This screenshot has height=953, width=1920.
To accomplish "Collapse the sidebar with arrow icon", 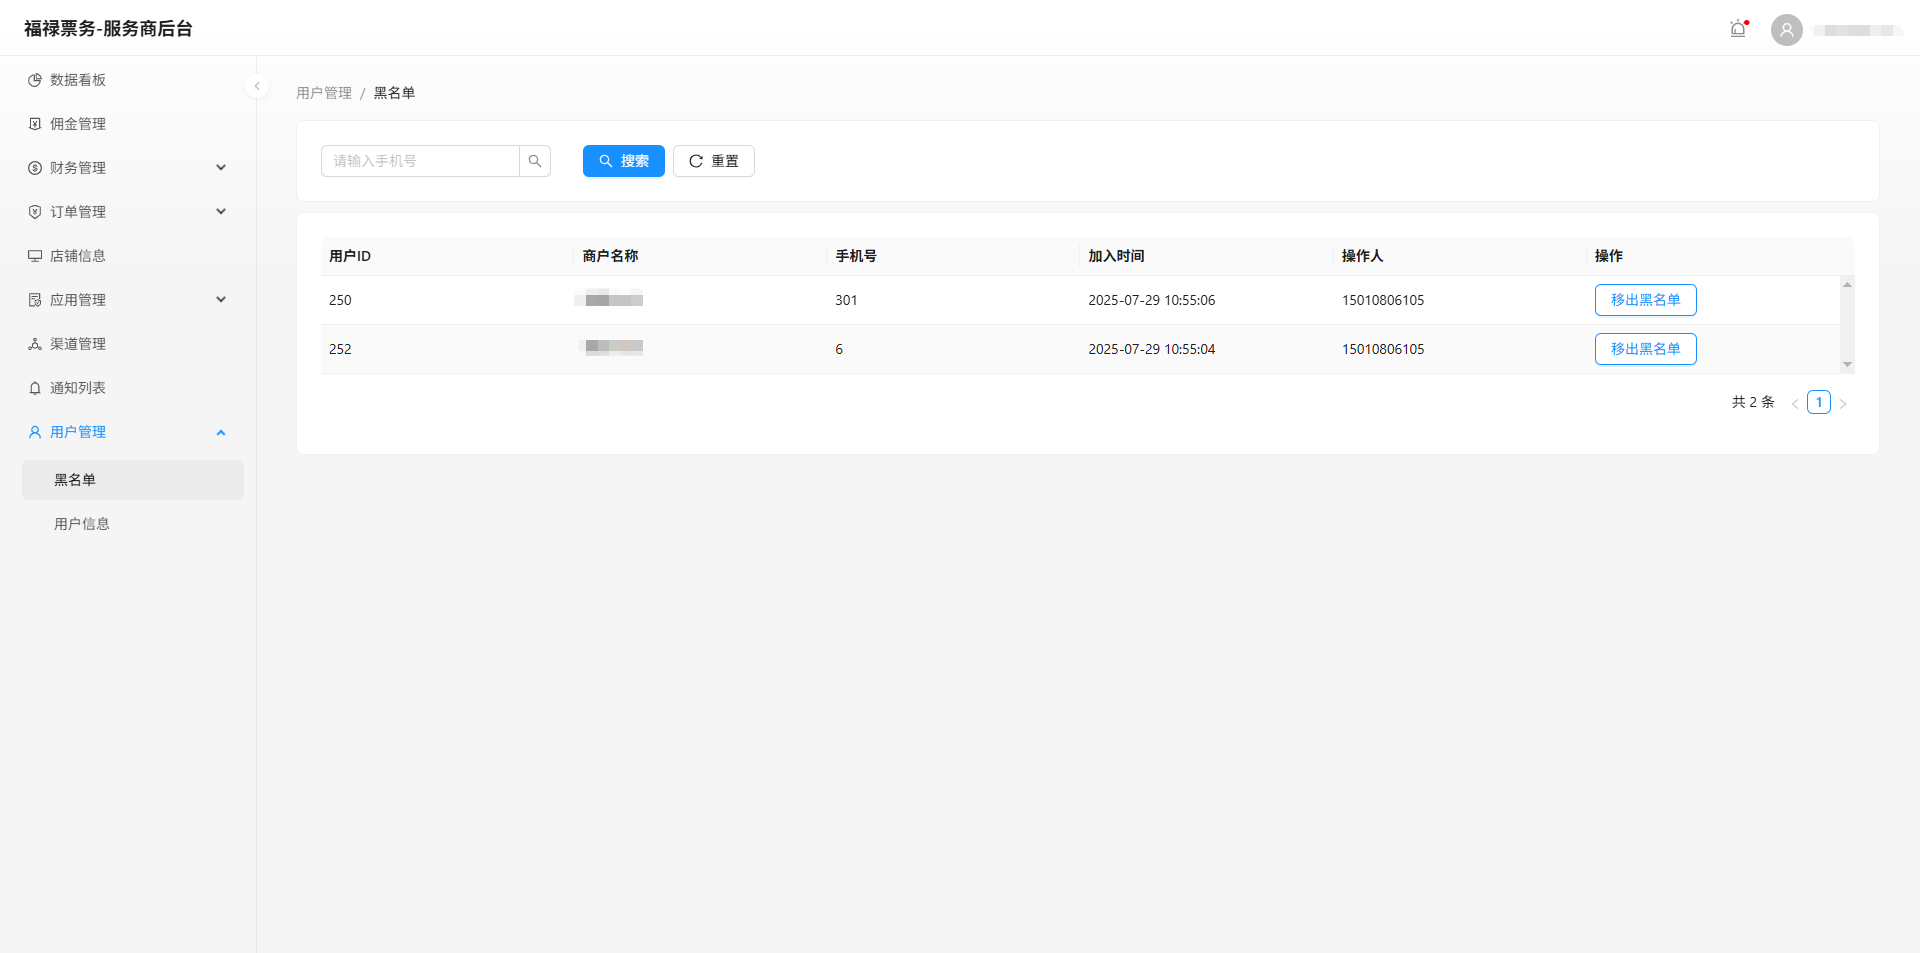I will tap(257, 86).
